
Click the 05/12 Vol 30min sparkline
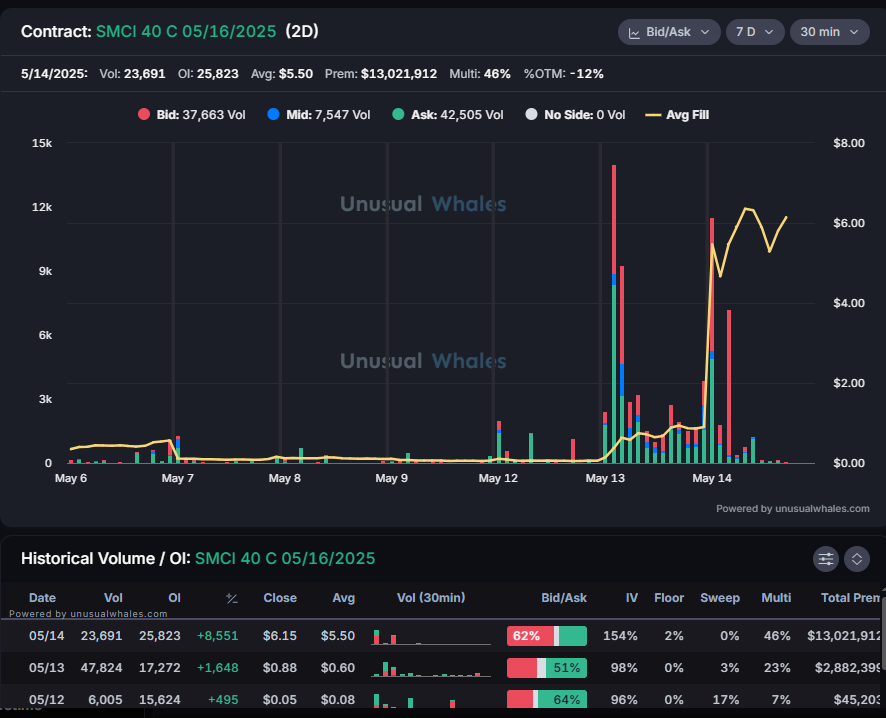coord(431,700)
